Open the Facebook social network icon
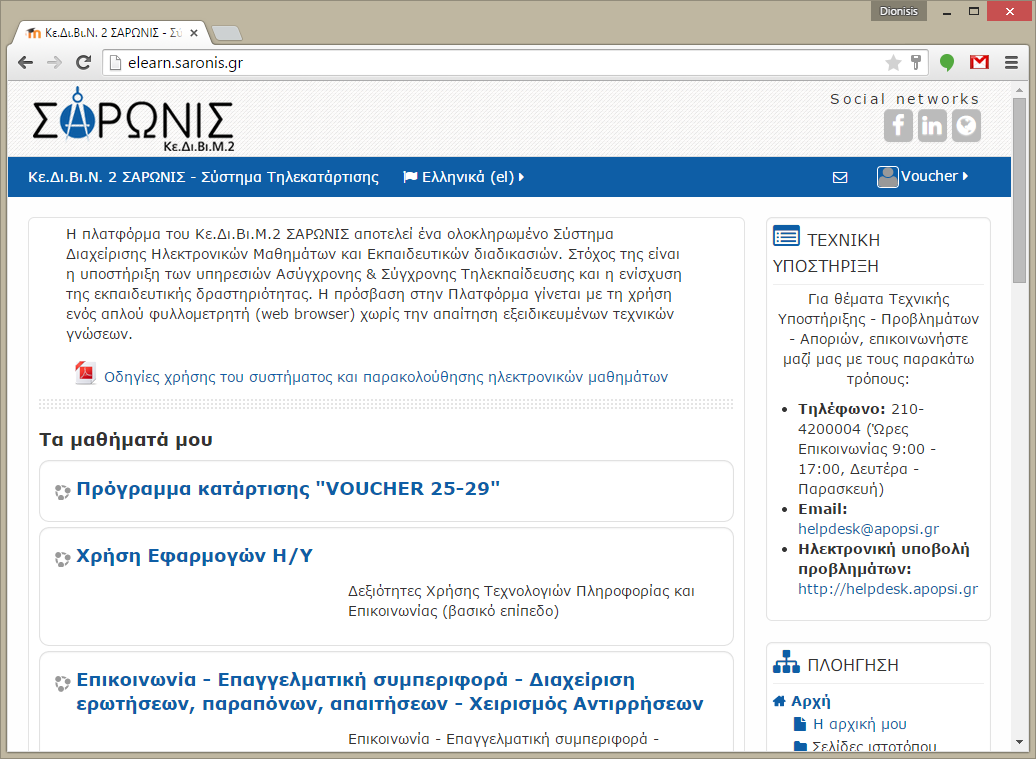Viewport: 1036px width, 759px height. [899, 126]
